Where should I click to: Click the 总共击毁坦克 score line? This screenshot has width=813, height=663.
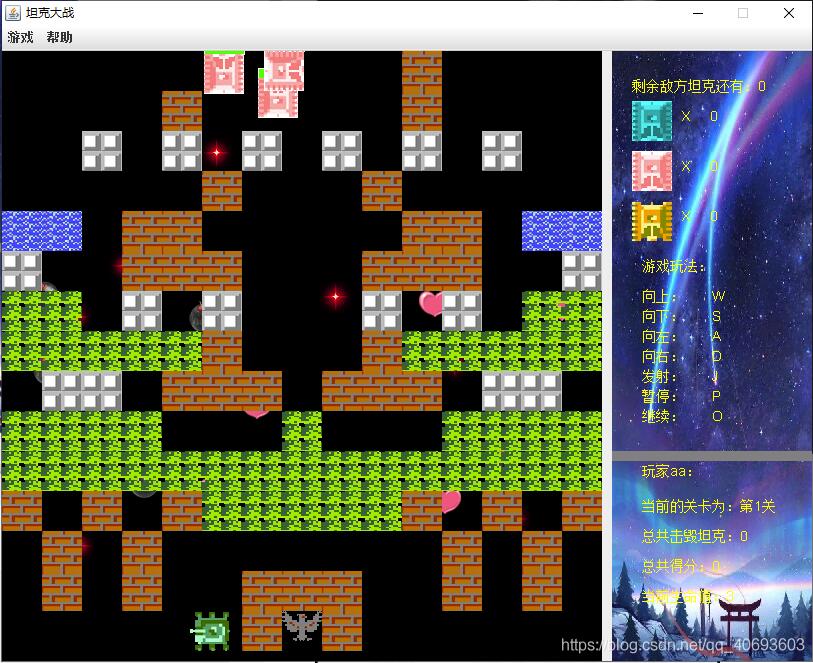click(694, 536)
